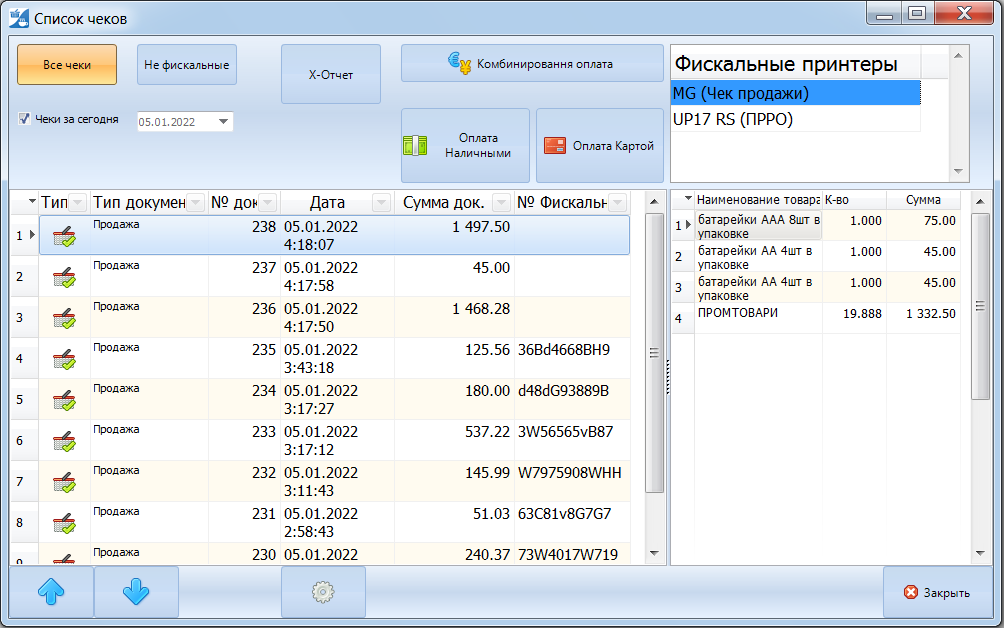1004x628 pixels.
Task: Click fiscal number d48dG93889B
Action: (x=563, y=391)
